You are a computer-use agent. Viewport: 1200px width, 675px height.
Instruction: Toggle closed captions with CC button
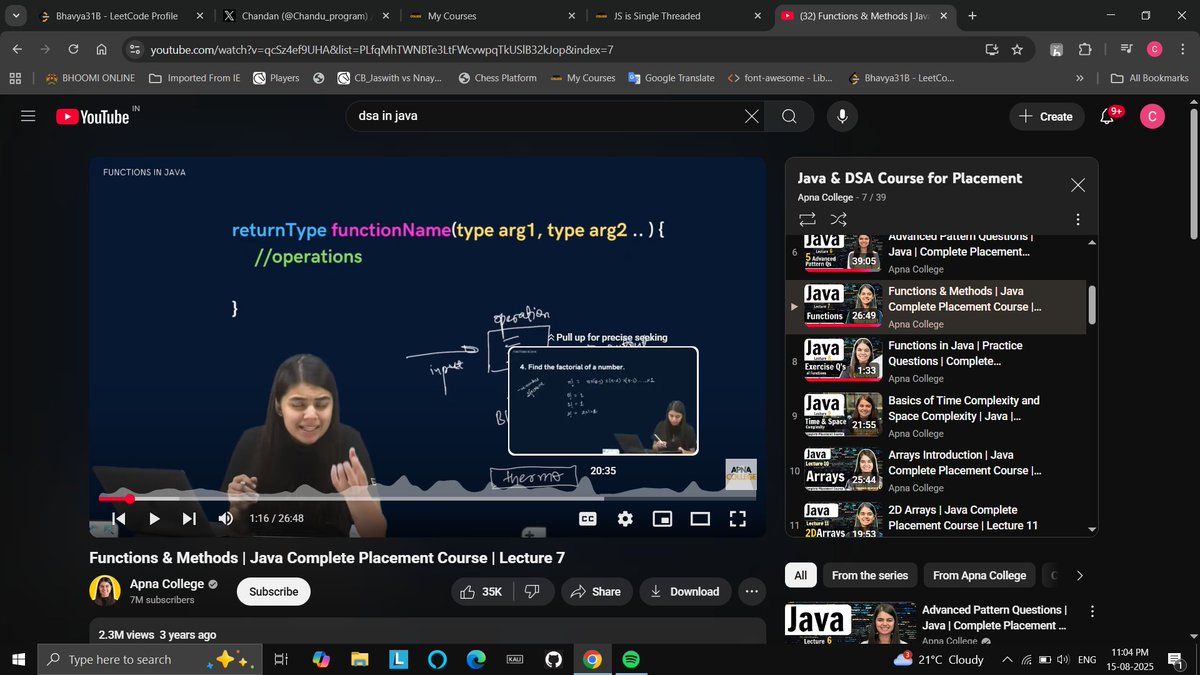pyautogui.click(x=588, y=518)
